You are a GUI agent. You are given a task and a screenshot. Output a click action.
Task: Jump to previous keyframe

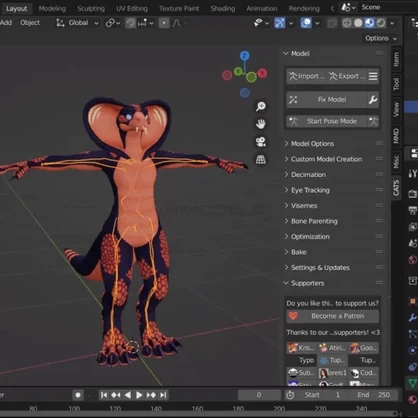click(116, 395)
